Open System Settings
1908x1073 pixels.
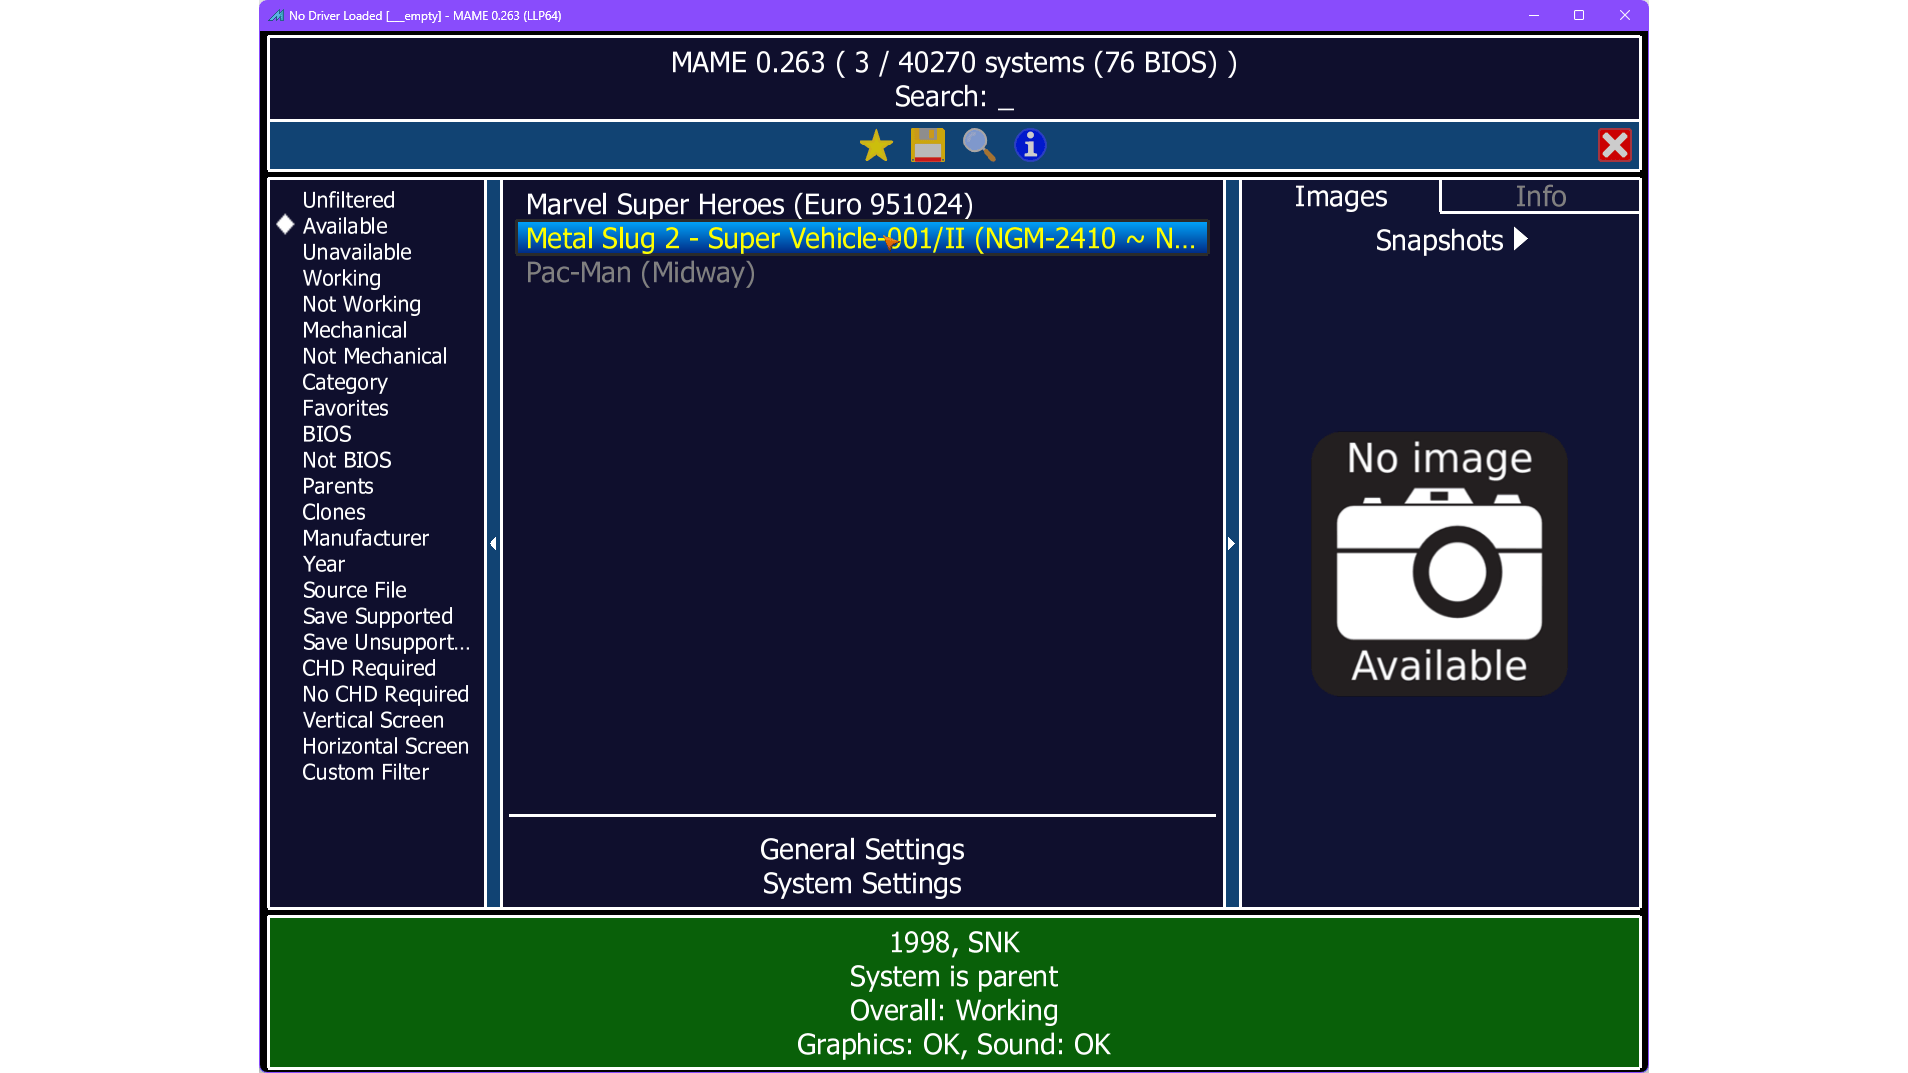pyautogui.click(x=862, y=884)
